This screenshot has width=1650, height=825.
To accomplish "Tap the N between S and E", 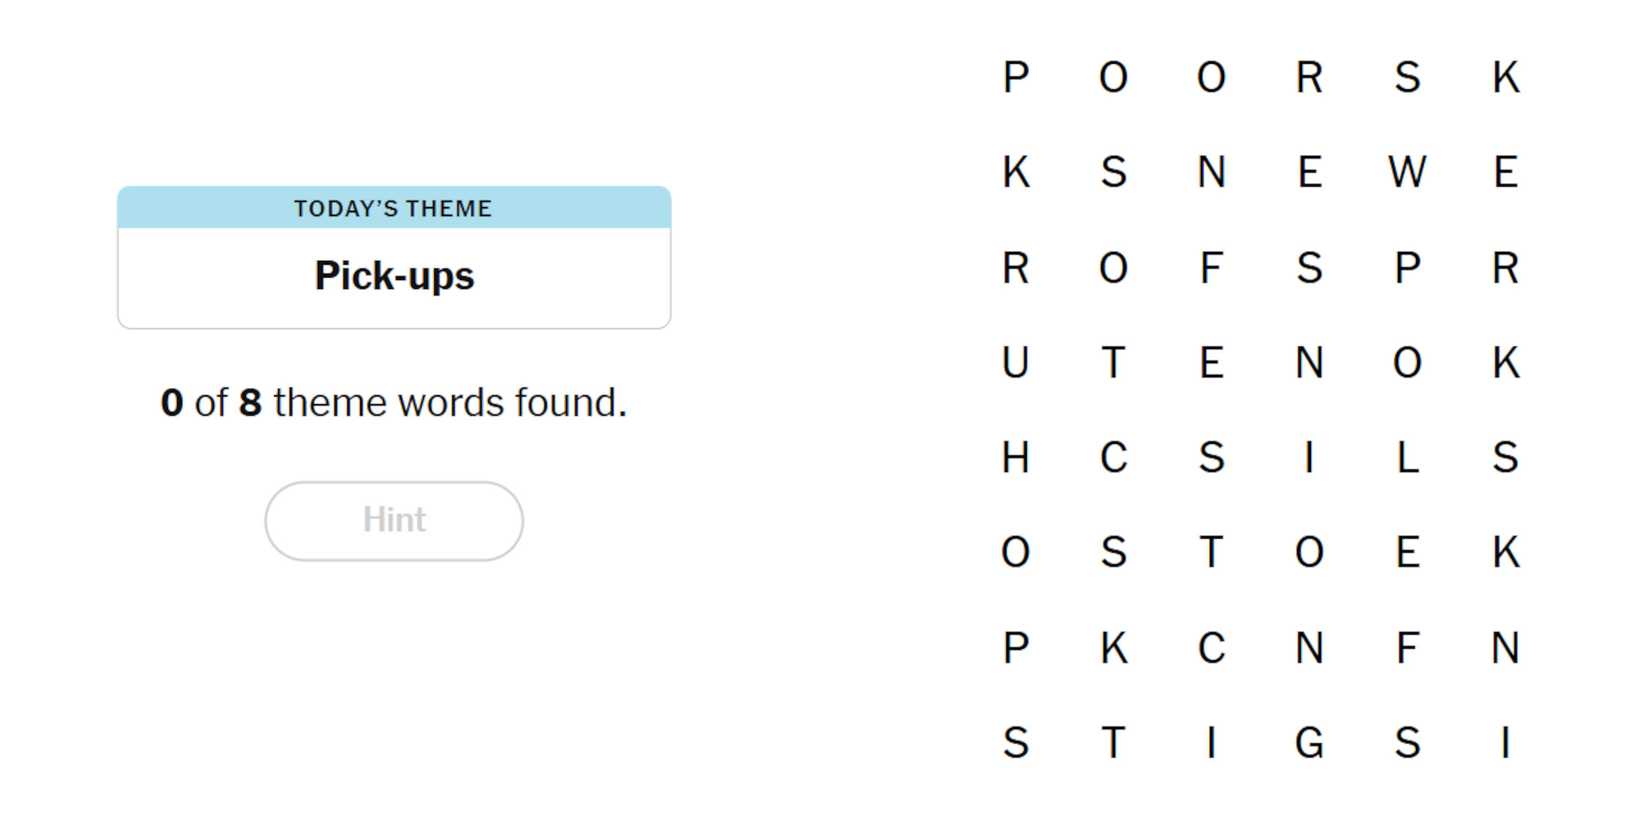I will 1211,173.
